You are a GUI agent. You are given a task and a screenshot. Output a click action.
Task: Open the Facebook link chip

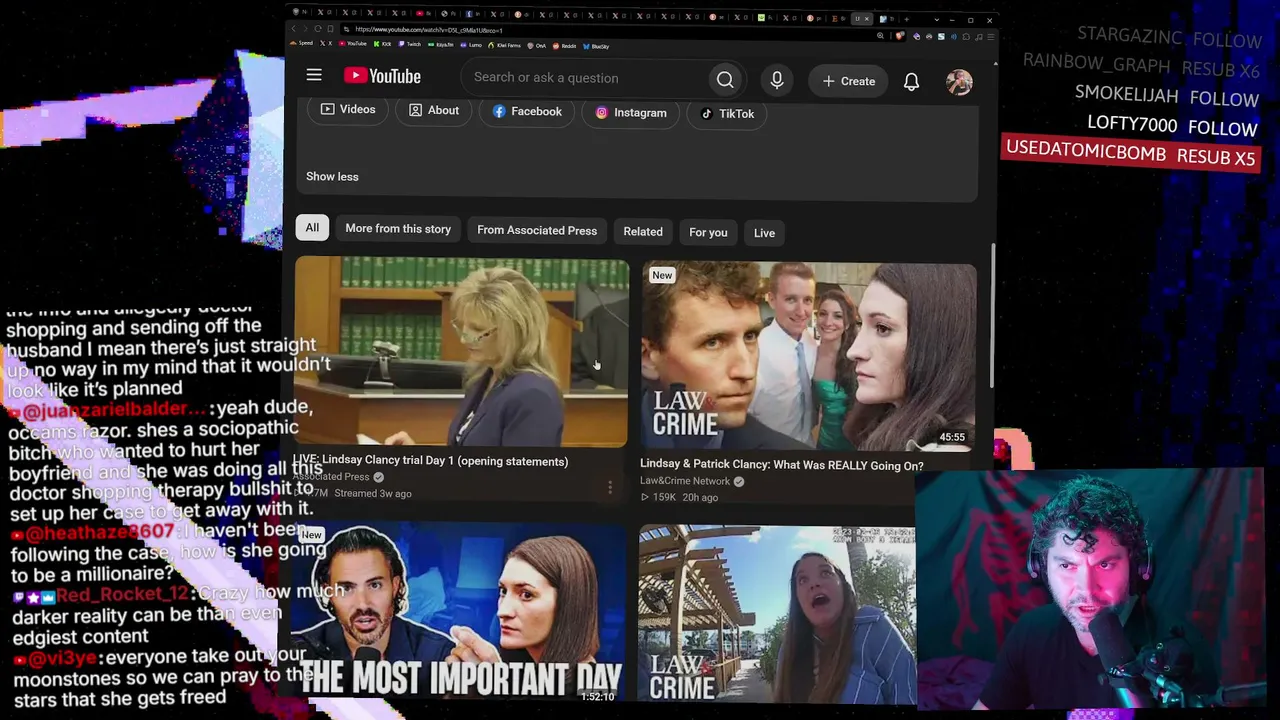point(527,111)
